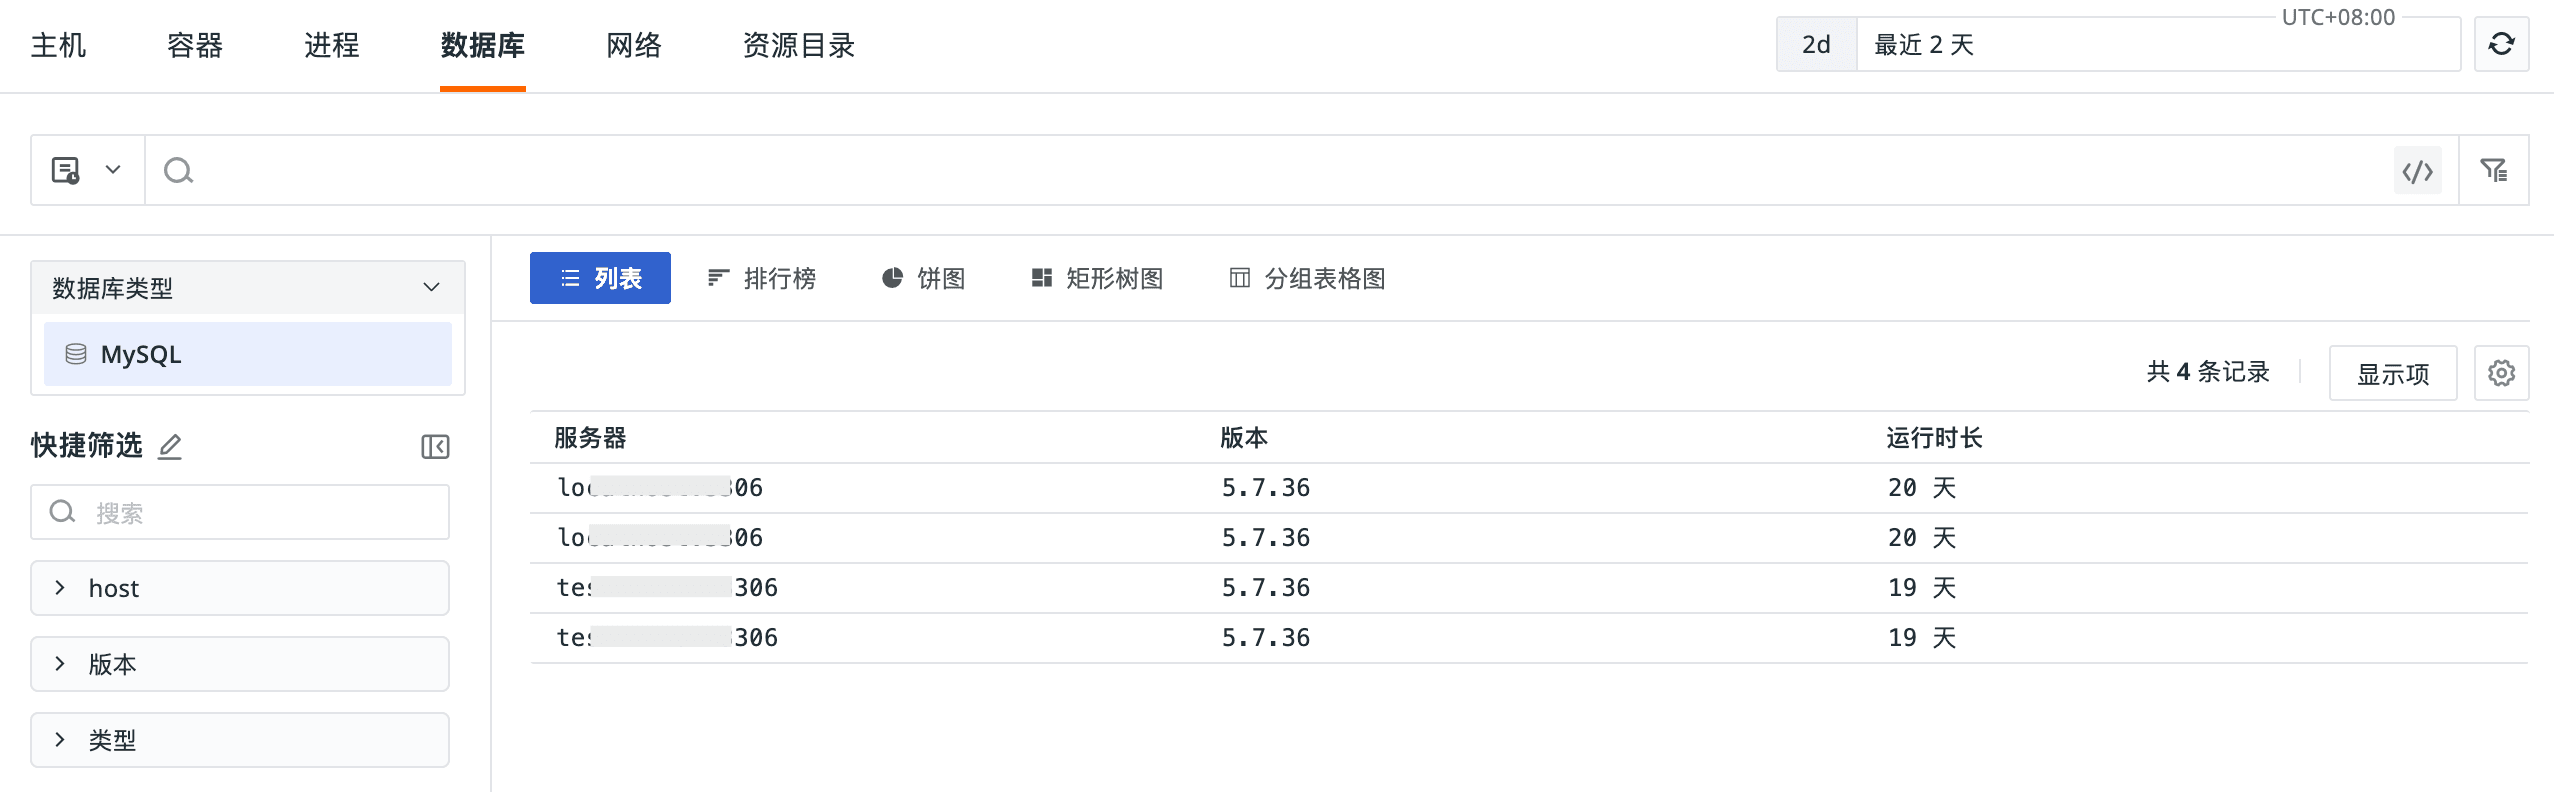2554x792 pixels.
Task: Click the edit pencil next to 快捷筛选
Action: (x=170, y=446)
